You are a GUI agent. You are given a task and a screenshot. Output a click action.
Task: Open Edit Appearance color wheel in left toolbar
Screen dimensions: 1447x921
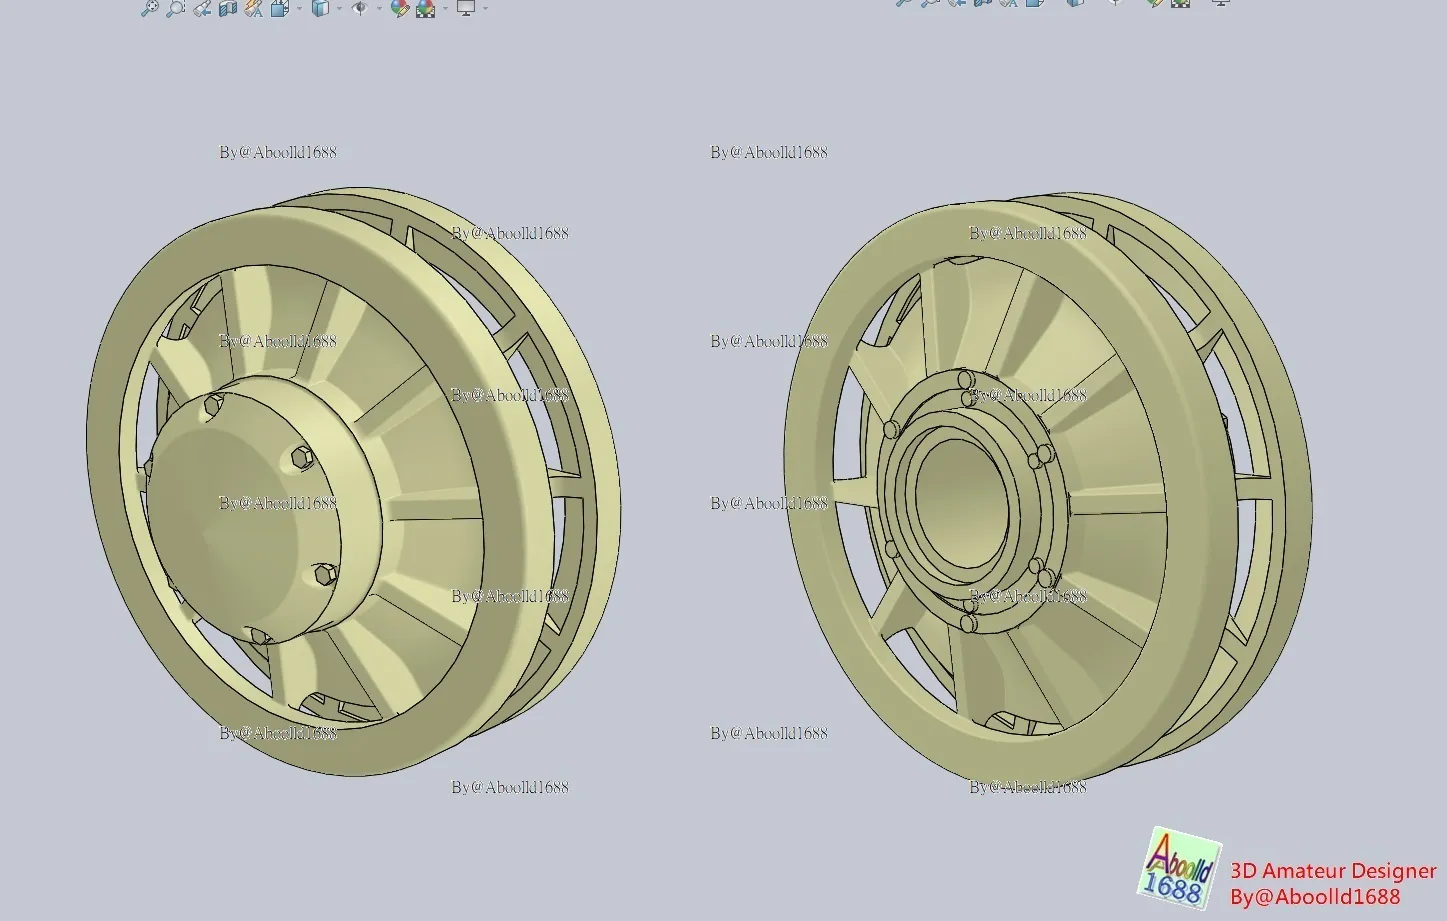(x=399, y=8)
